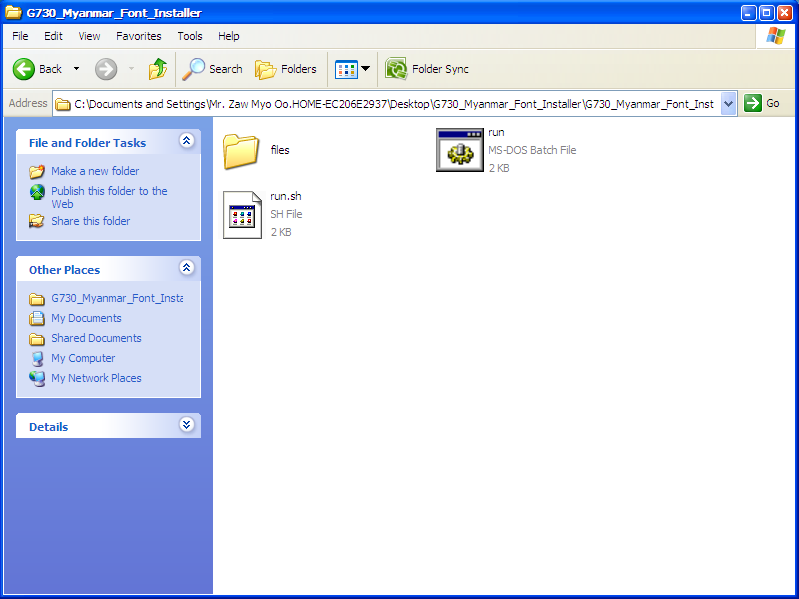Image resolution: width=799 pixels, height=599 pixels.
Task: Click Publish this folder to the Web
Action: coord(109,198)
